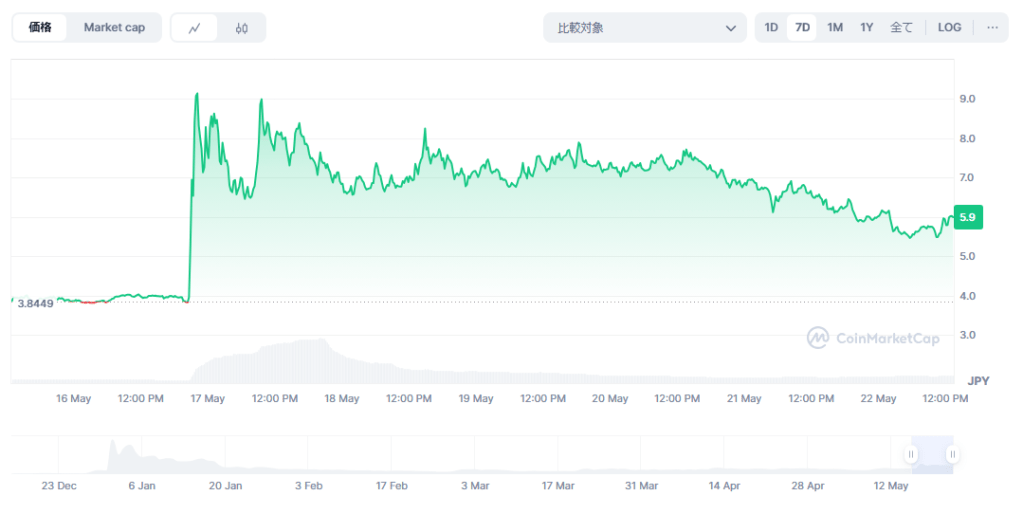
Task: Click the green 5.9 current price label
Action: (x=968, y=217)
